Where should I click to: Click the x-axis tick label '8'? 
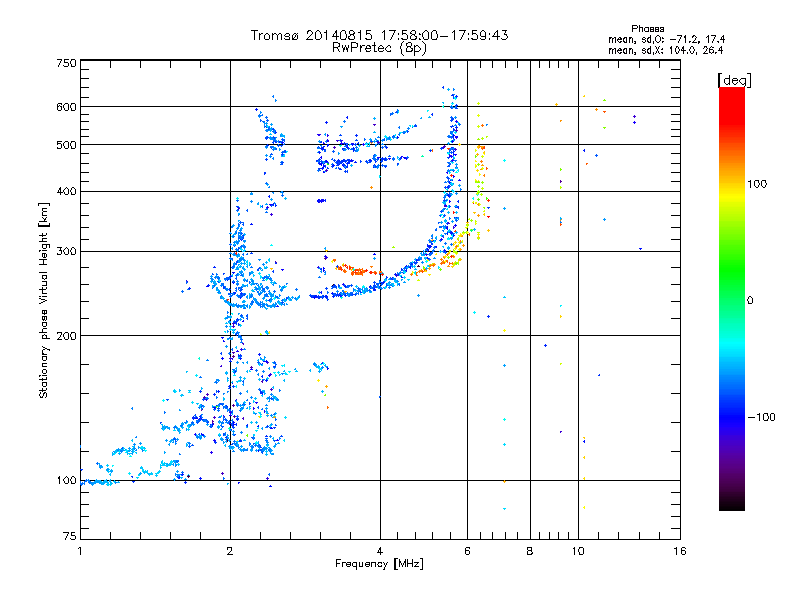click(530, 551)
